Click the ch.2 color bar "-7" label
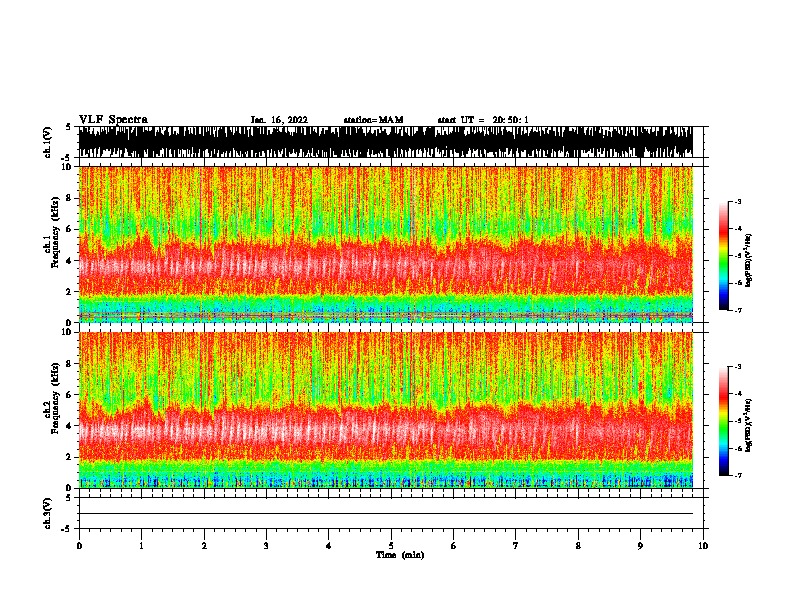This screenshot has width=792, height=612. pyautogui.click(x=737, y=476)
